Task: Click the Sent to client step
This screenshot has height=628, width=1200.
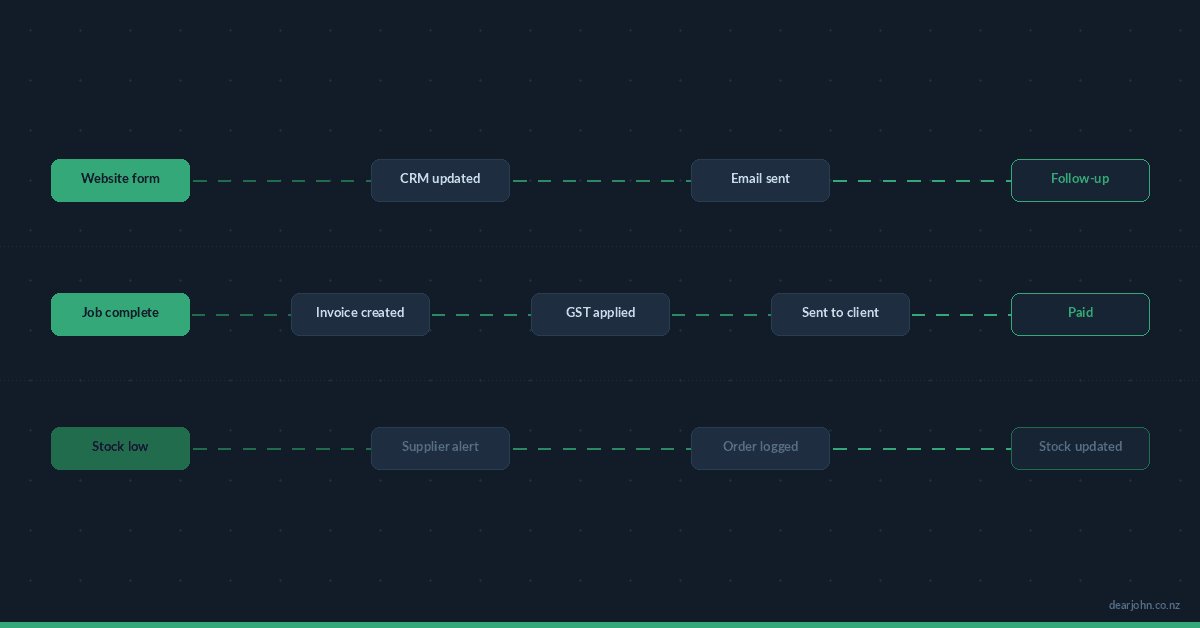Action: coord(840,313)
